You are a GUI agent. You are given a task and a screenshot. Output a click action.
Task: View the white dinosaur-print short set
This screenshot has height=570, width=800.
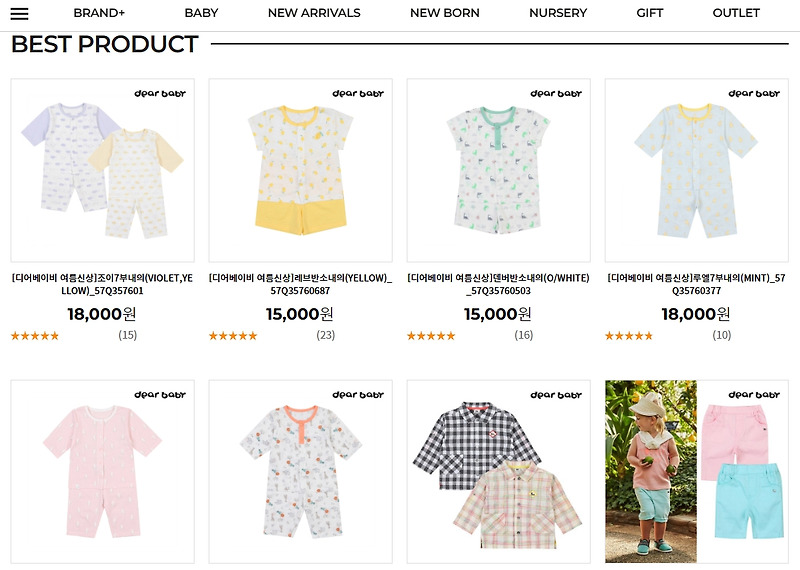pyautogui.click(x=498, y=170)
